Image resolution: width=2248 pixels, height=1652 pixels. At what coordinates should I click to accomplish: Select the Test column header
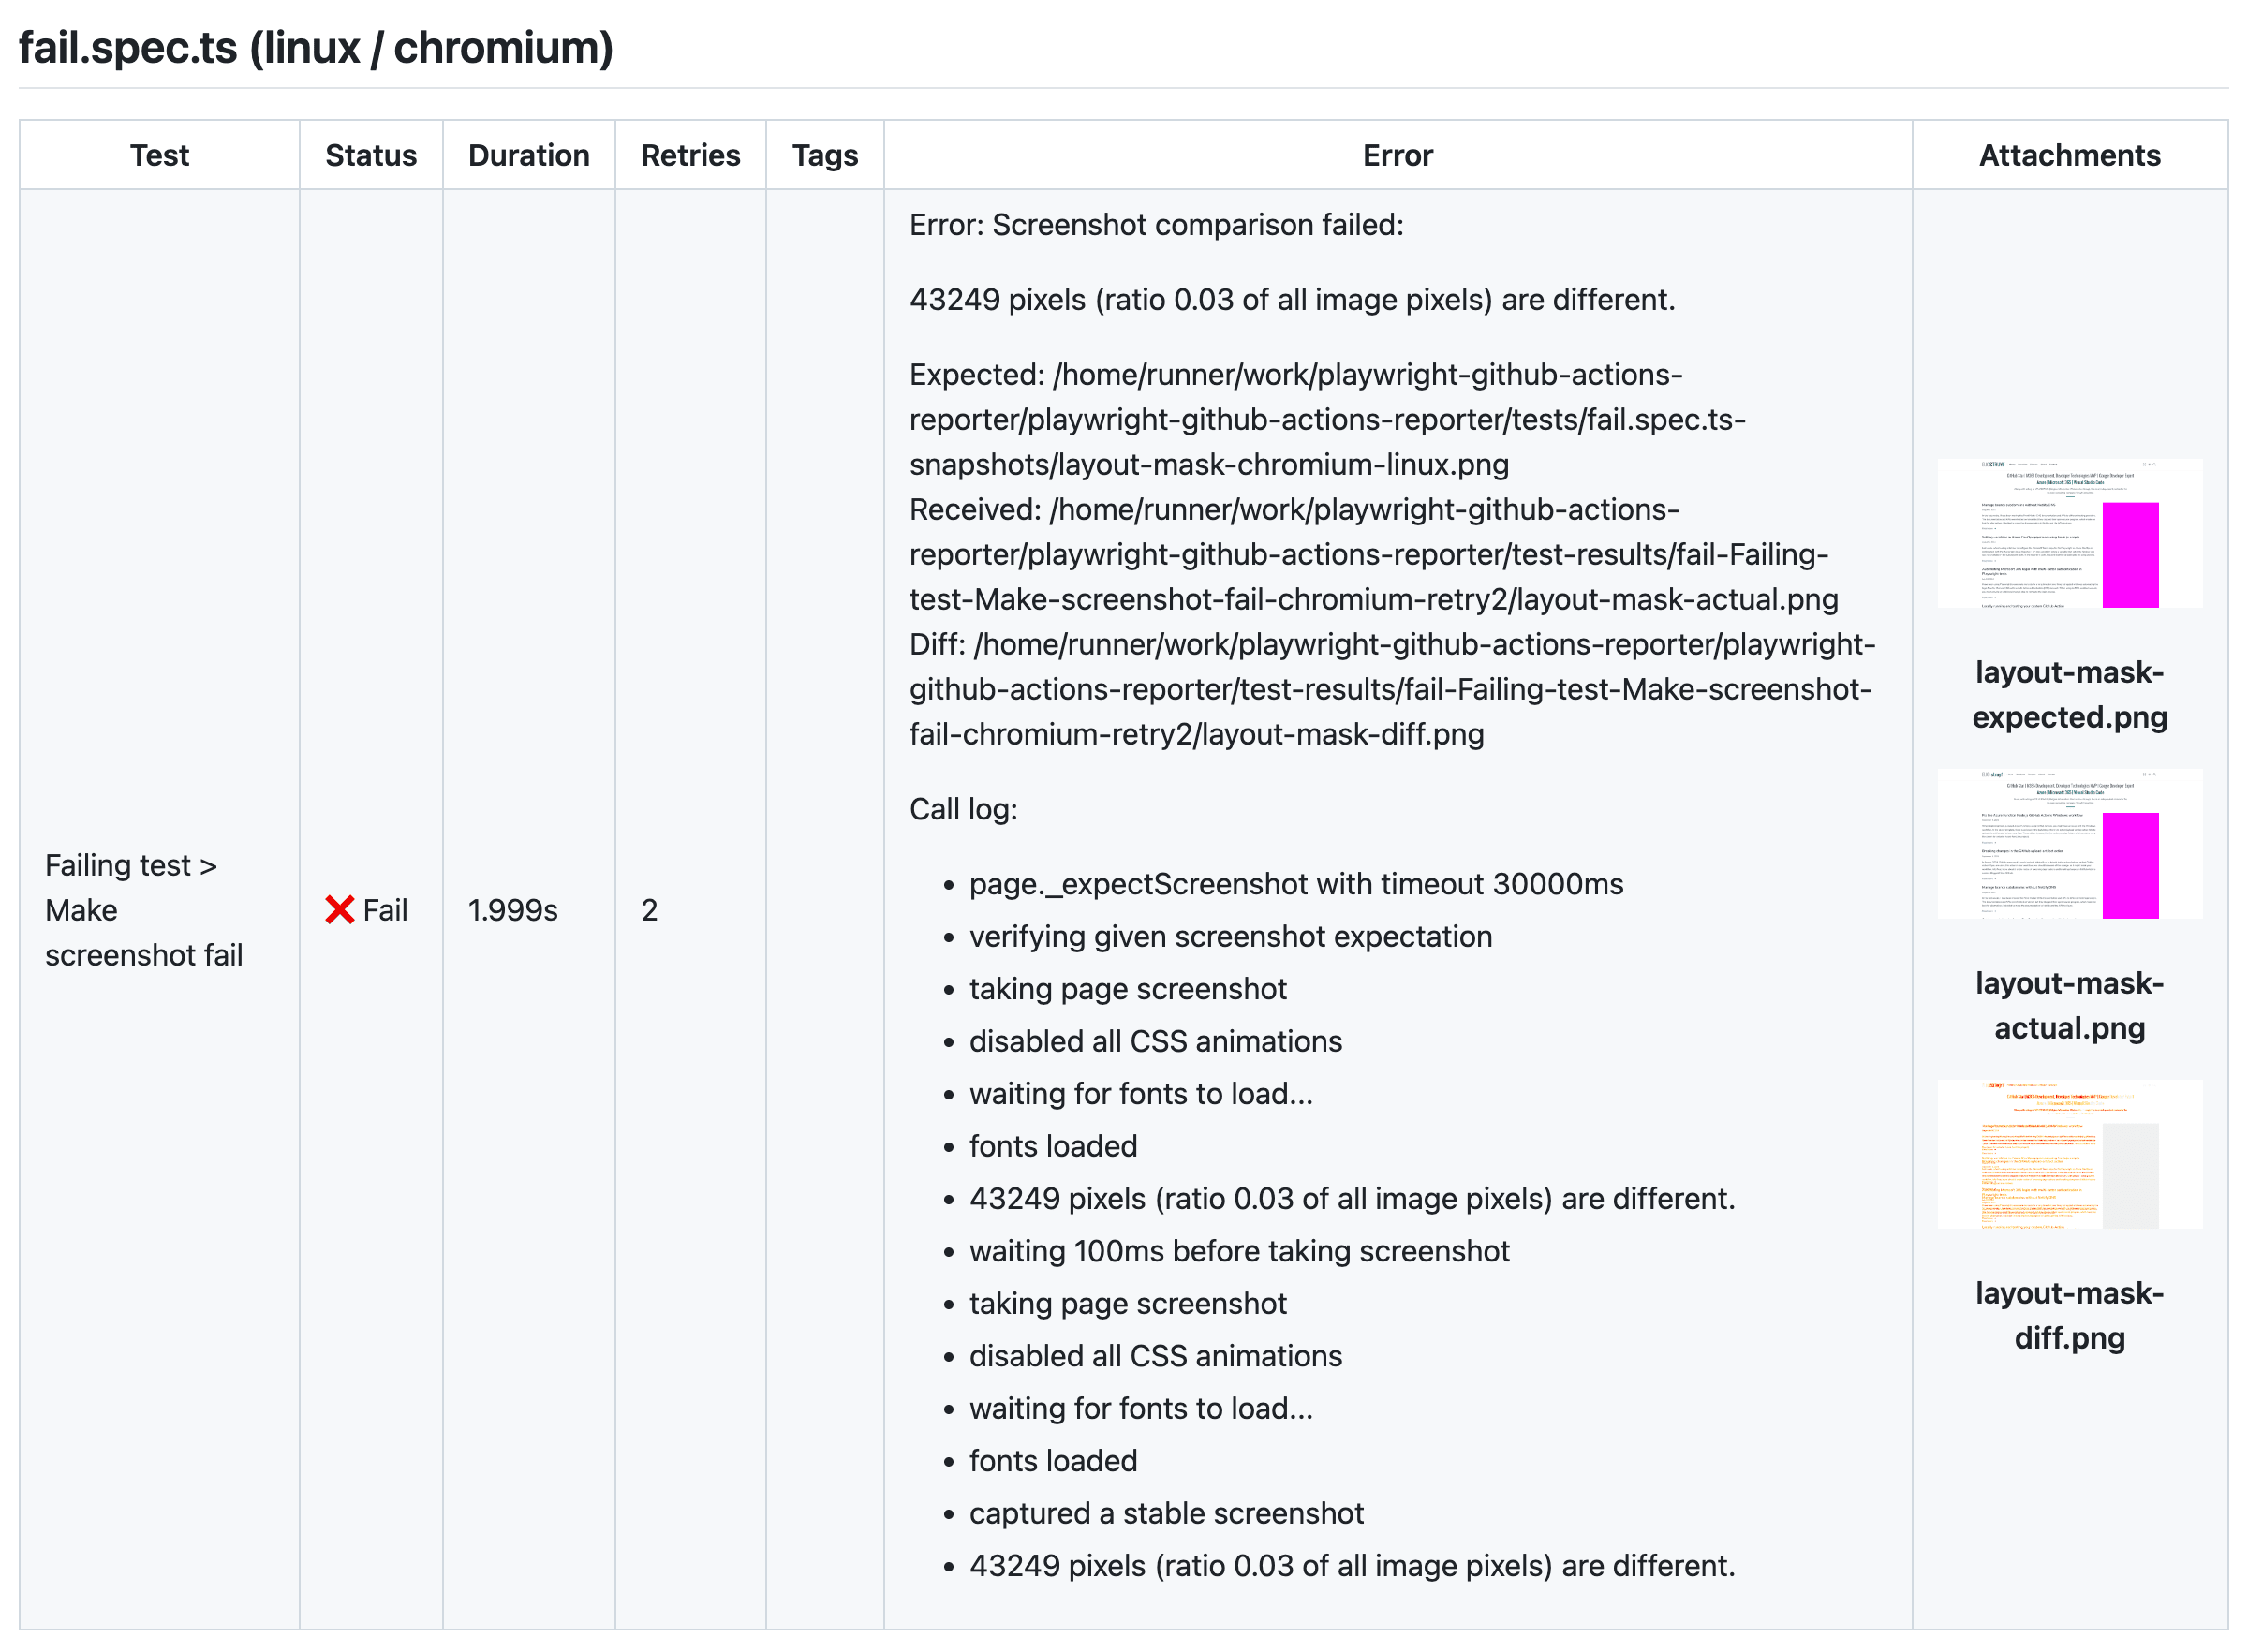coord(159,155)
